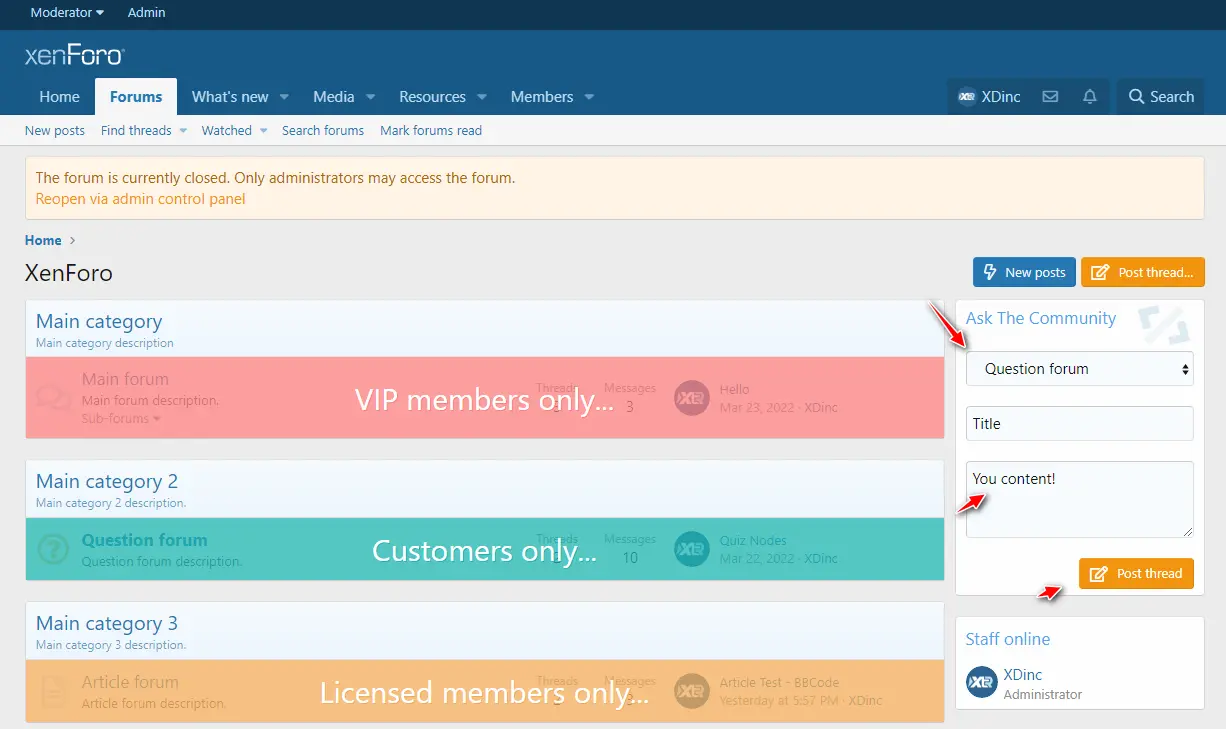Open the Members tab
1226x729 pixels.
(542, 97)
